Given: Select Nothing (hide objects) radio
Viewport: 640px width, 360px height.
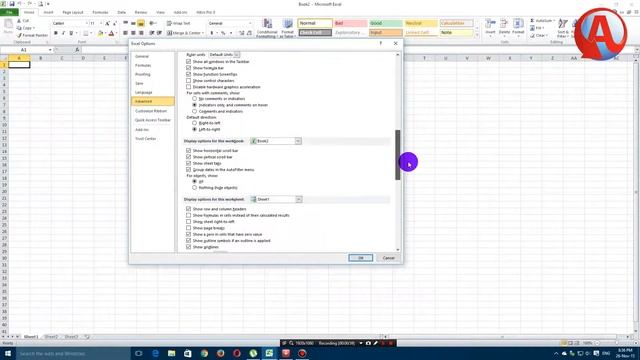Looking at the screenshot, I should pos(194,188).
